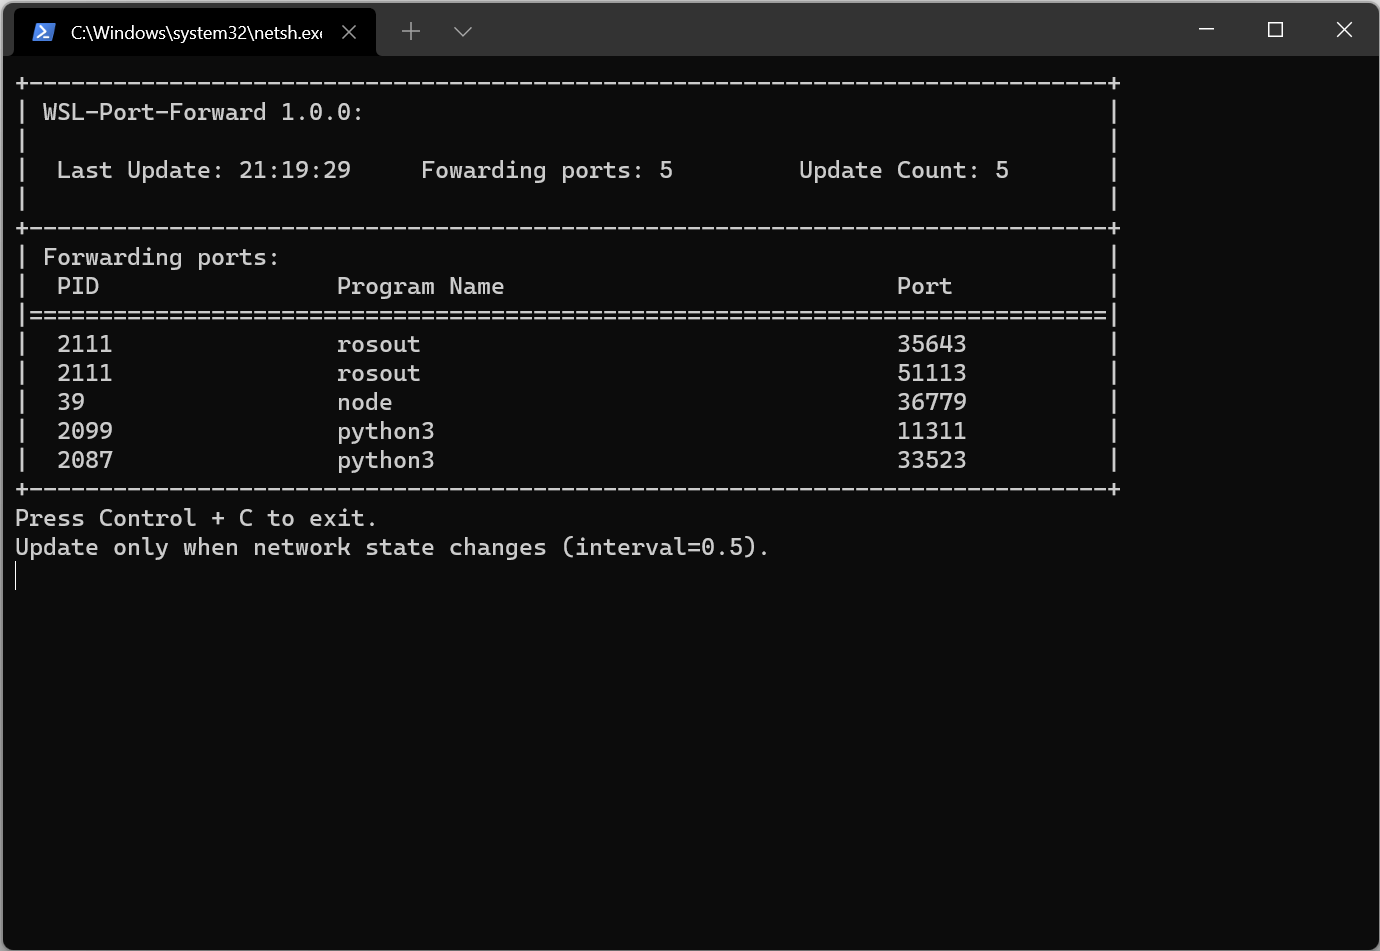Click port 36779 in the table
Screen dimensions: 1380x951
tap(932, 402)
